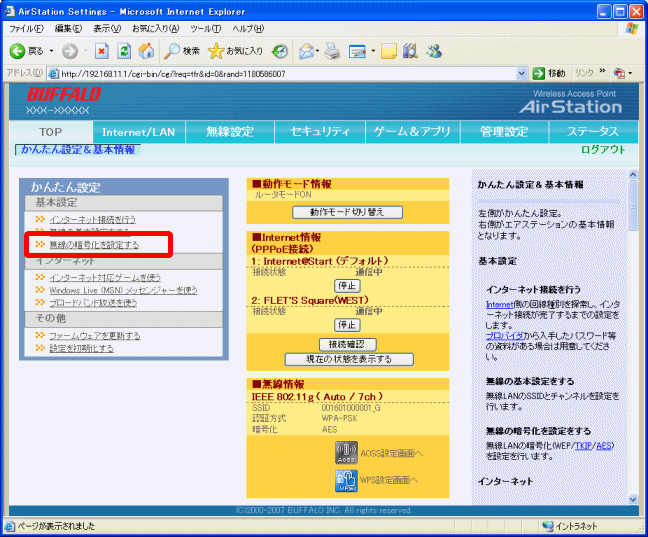Click the Mail envelope icon
Image resolution: width=648 pixels, height=537 pixels.
306,51
